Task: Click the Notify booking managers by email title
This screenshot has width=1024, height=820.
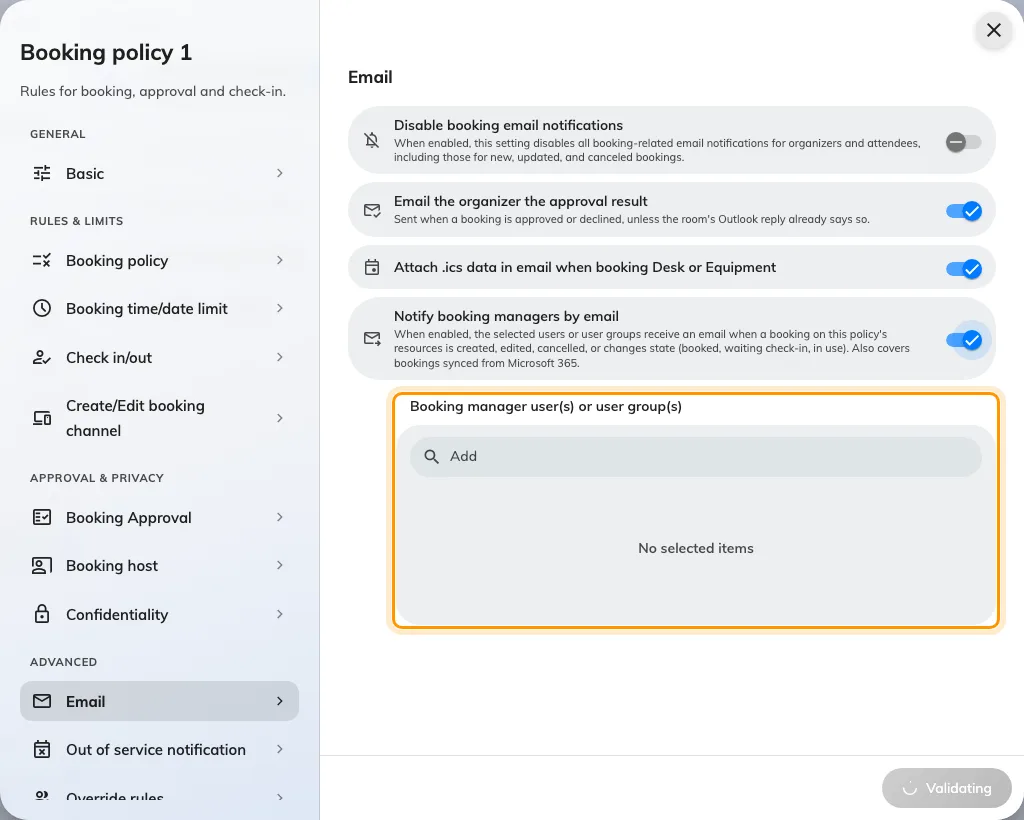Action: [x=506, y=316]
